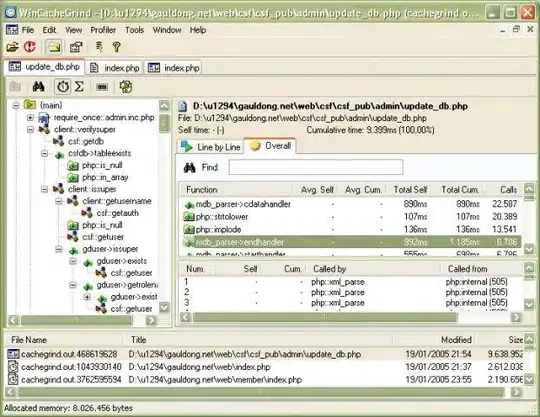Viewport: 540px width, 417px height.
Task: Click the WinCacheGrind title bar app icon
Action: tap(10, 12)
